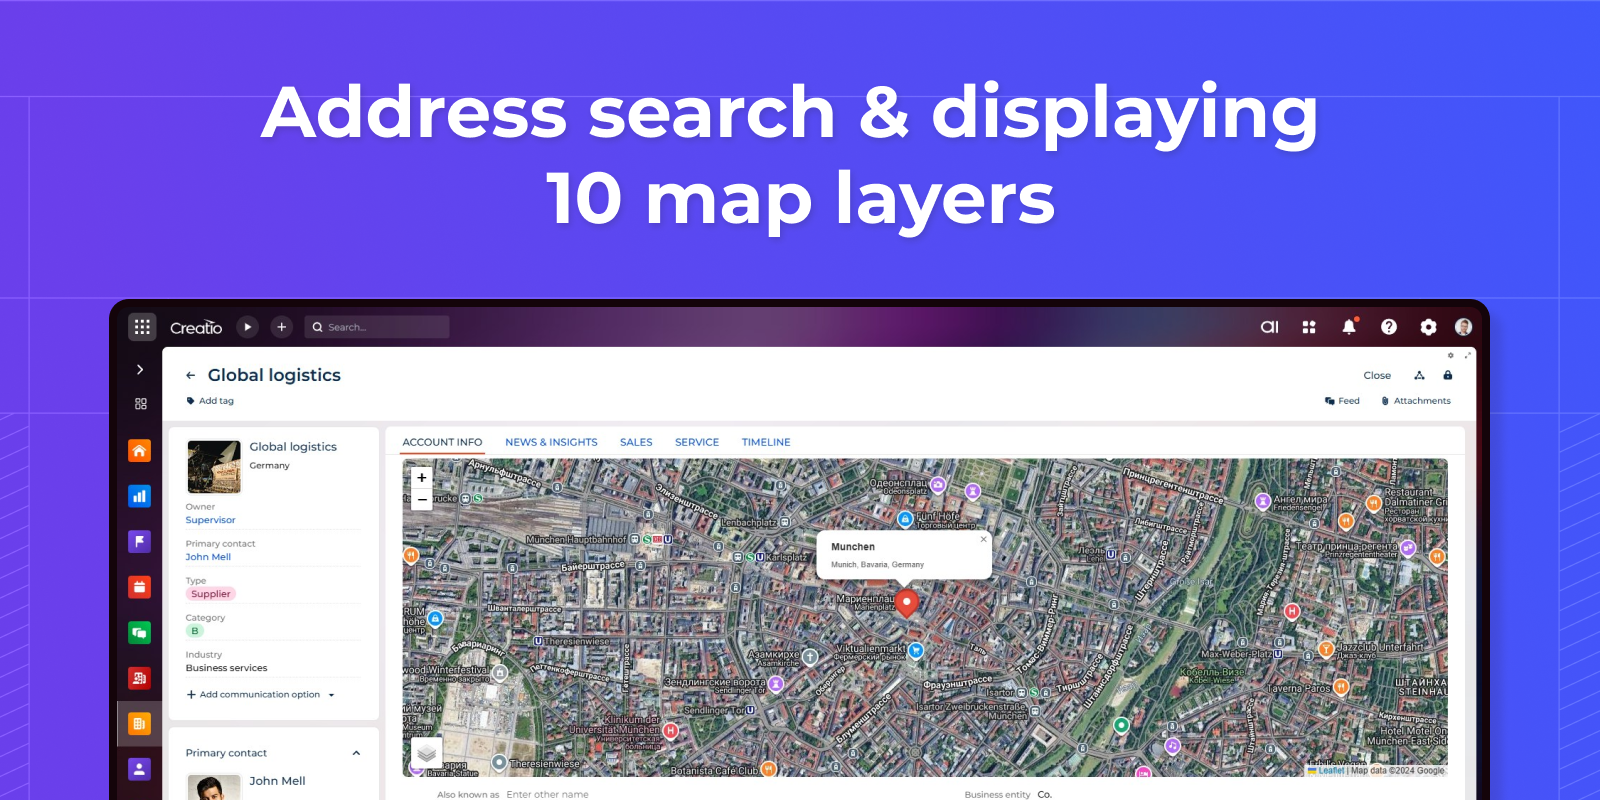Click the Creatio AI icon
This screenshot has width=1600, height=800.
(1269, 327)
